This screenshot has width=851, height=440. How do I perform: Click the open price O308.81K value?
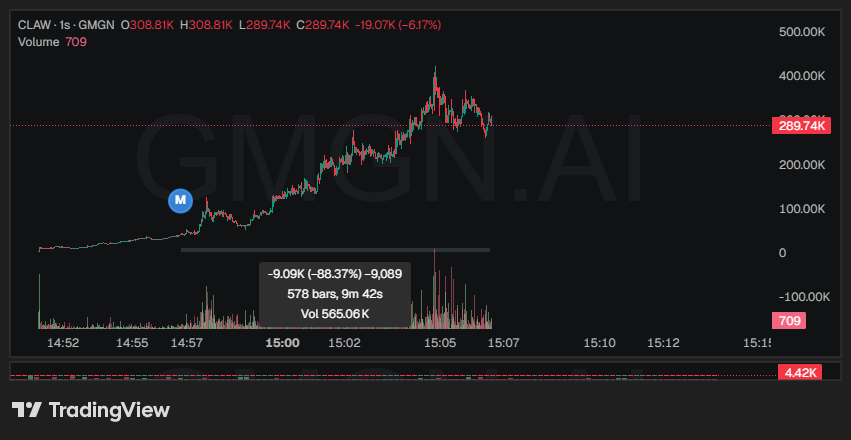pyautogui.click(x=147, y=25)
